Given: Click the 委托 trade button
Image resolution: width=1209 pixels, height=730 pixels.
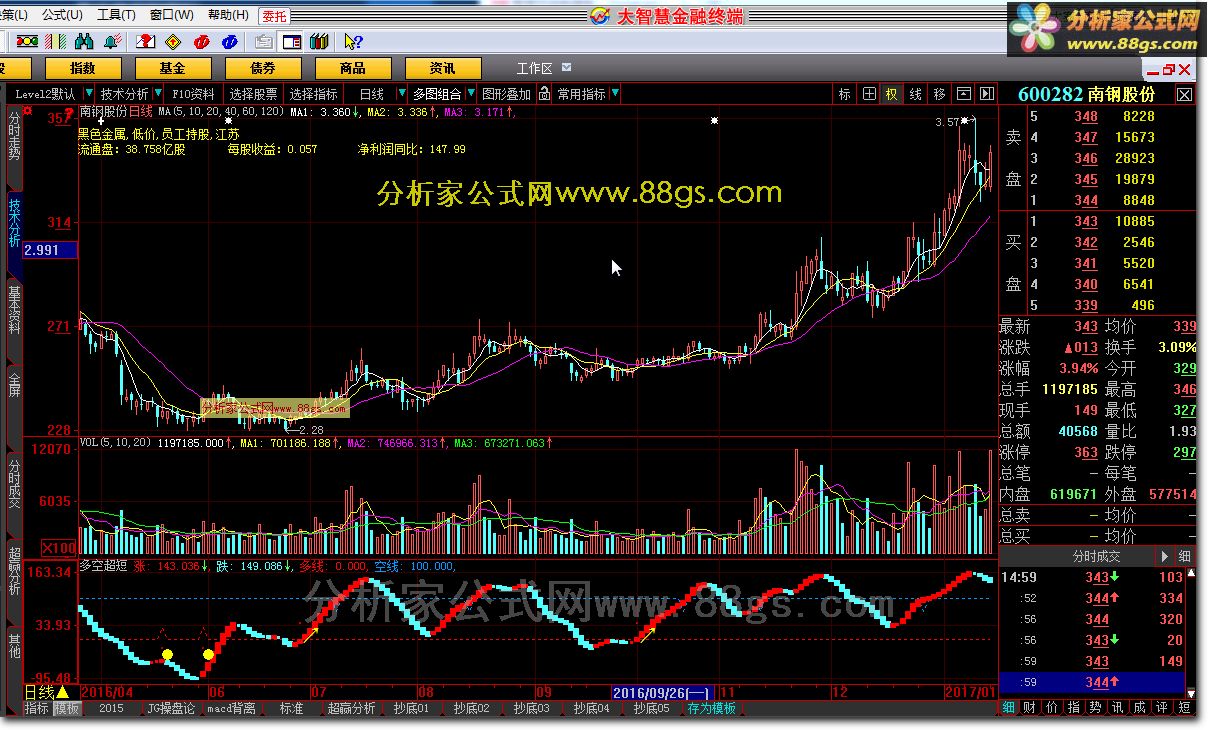Looking at the screenshot, I should coord(273,15).
